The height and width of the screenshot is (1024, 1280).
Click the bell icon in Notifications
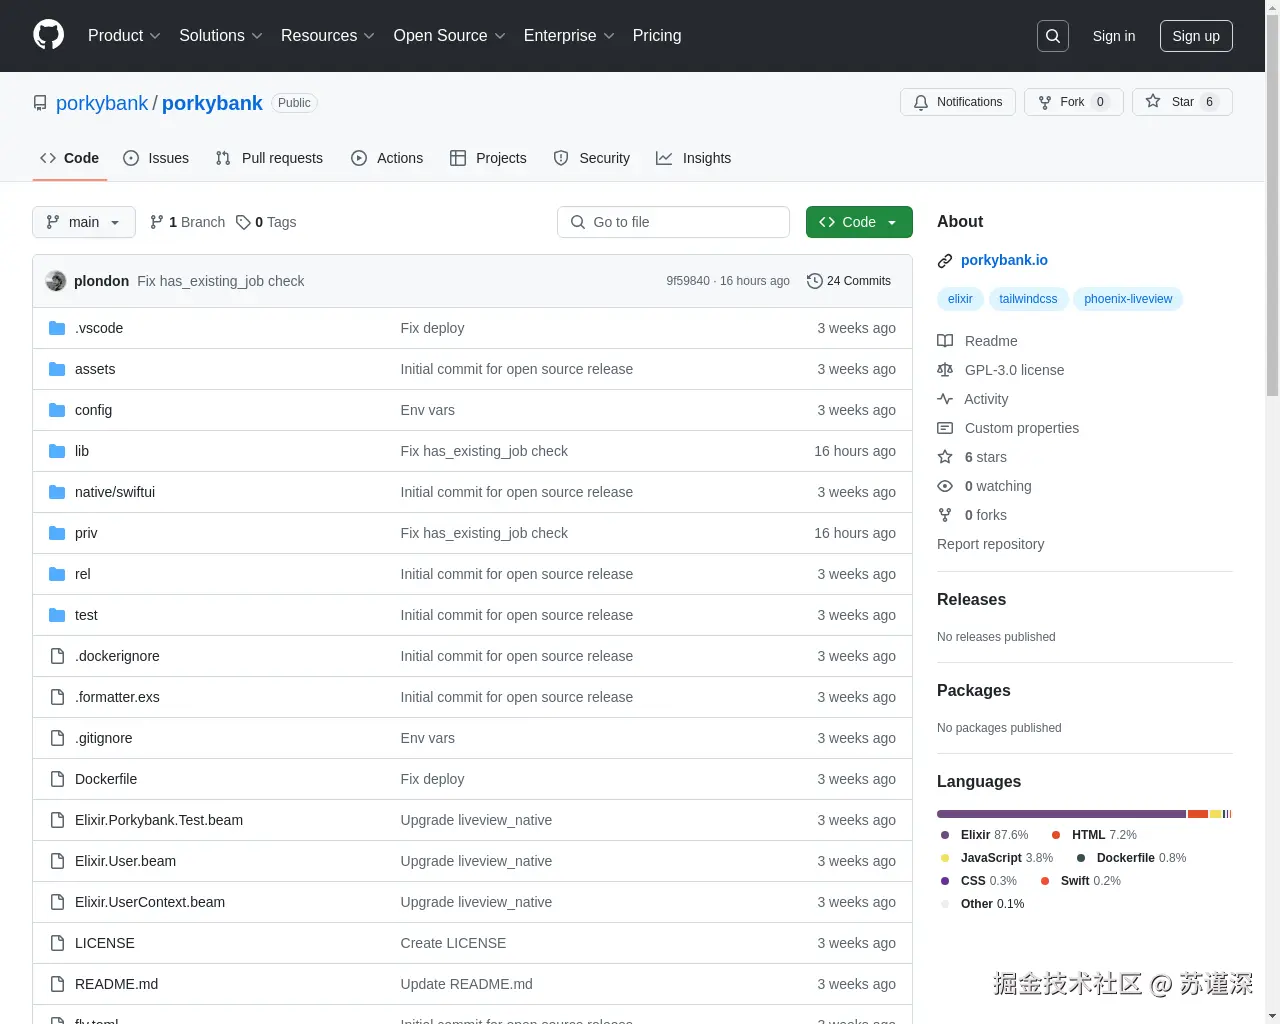click(921, 102)
